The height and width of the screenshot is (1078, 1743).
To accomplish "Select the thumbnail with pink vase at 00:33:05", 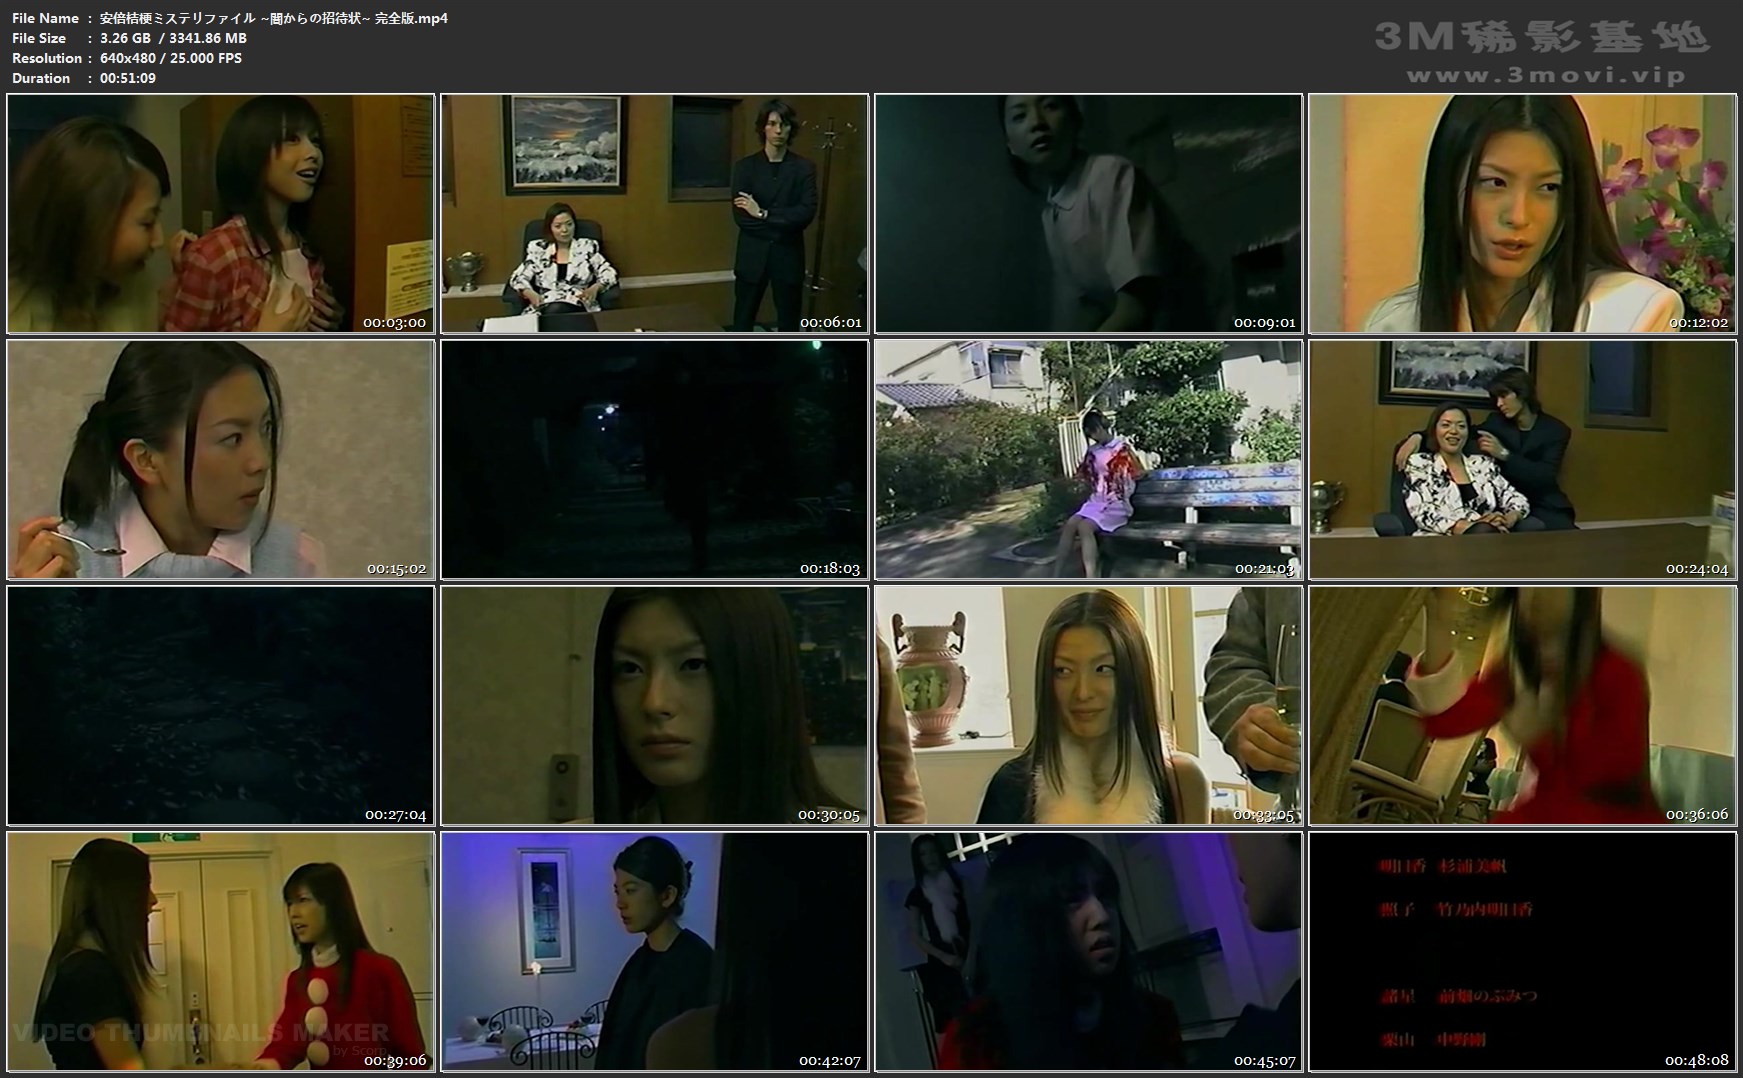I will pos(1089,705).
